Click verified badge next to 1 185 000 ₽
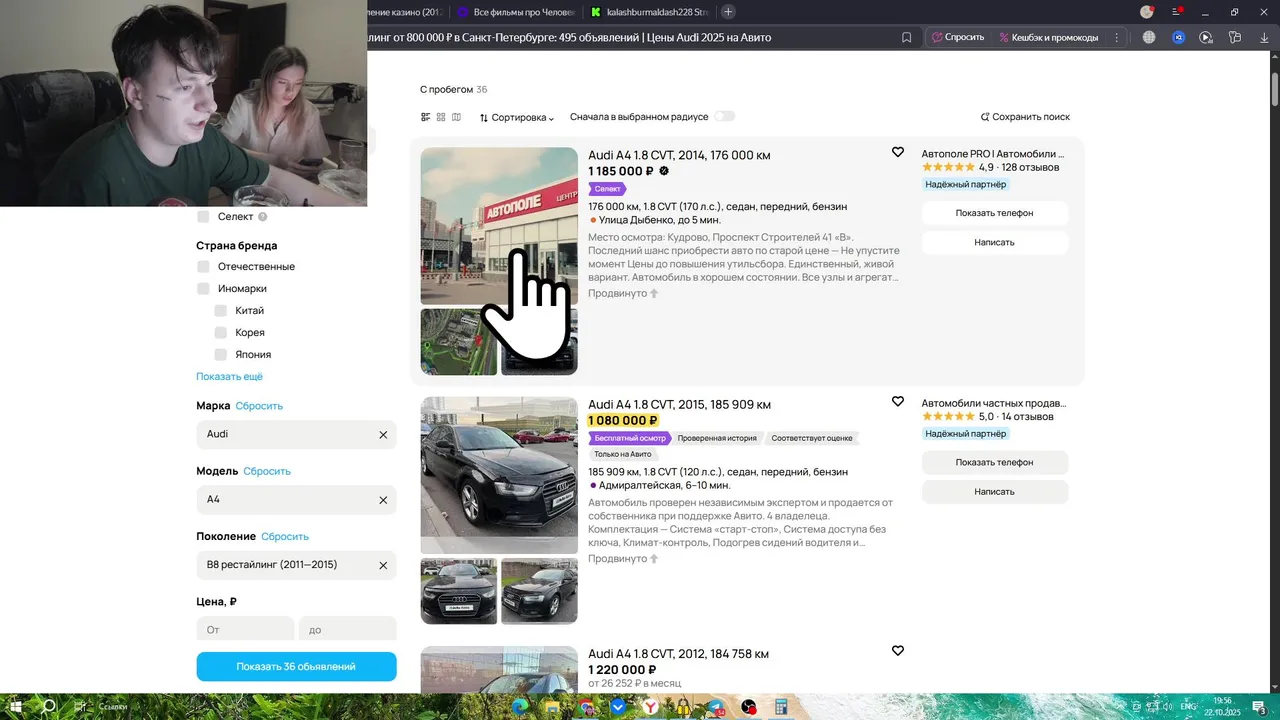The image size is (1280, 720). pos(664,171)
